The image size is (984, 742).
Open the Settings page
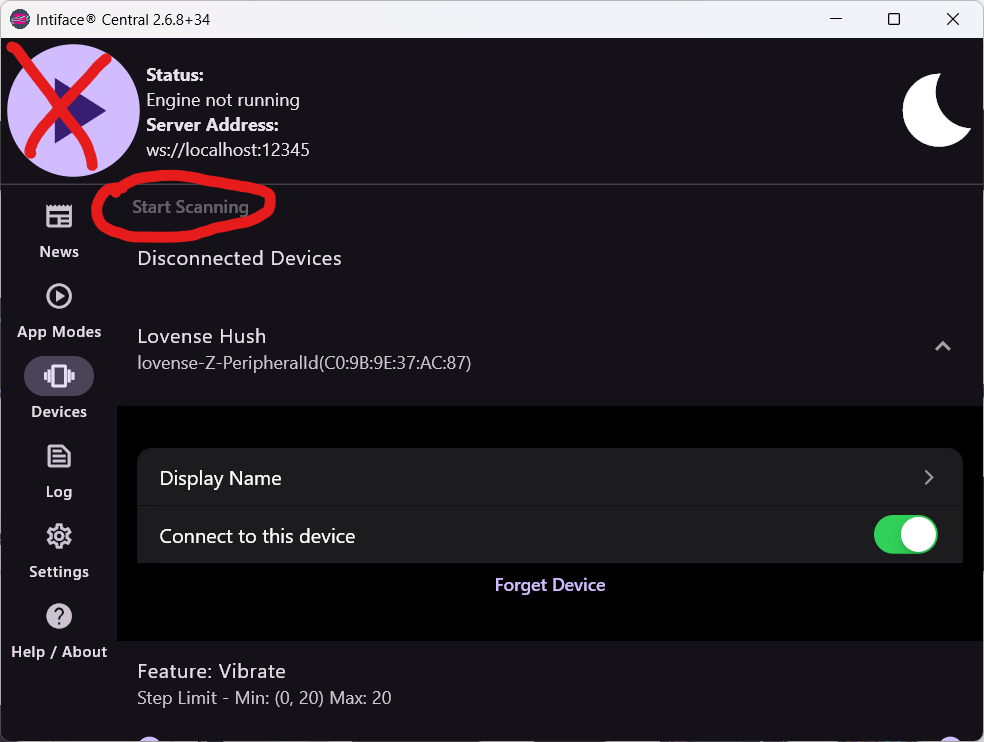pyautogui.click(x=58, y=549)
